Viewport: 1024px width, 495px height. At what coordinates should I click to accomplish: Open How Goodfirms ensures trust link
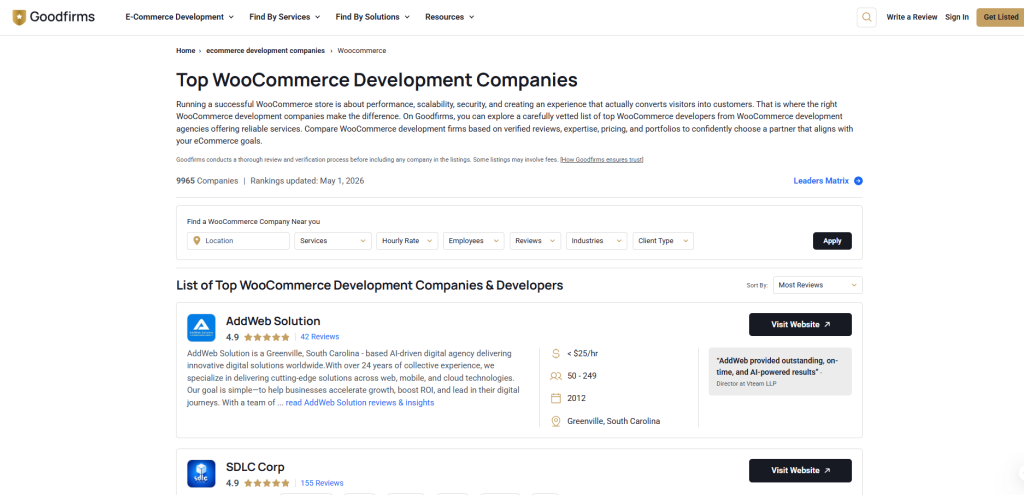coord(602,159)
